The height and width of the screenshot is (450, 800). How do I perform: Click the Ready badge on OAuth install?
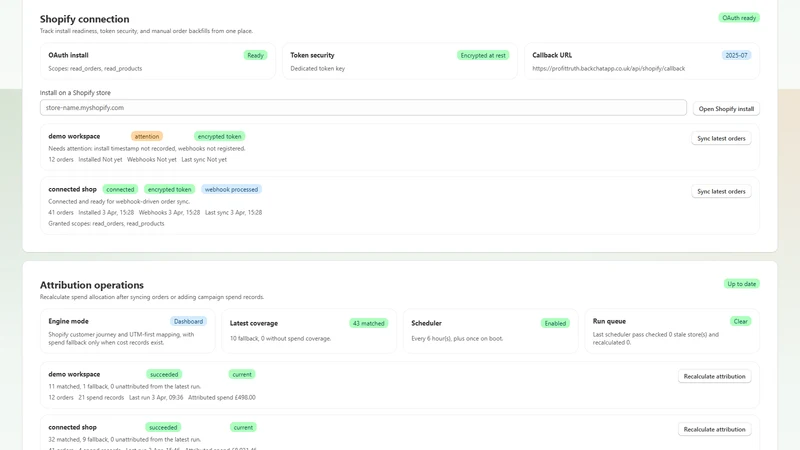(x=255, y=55)
